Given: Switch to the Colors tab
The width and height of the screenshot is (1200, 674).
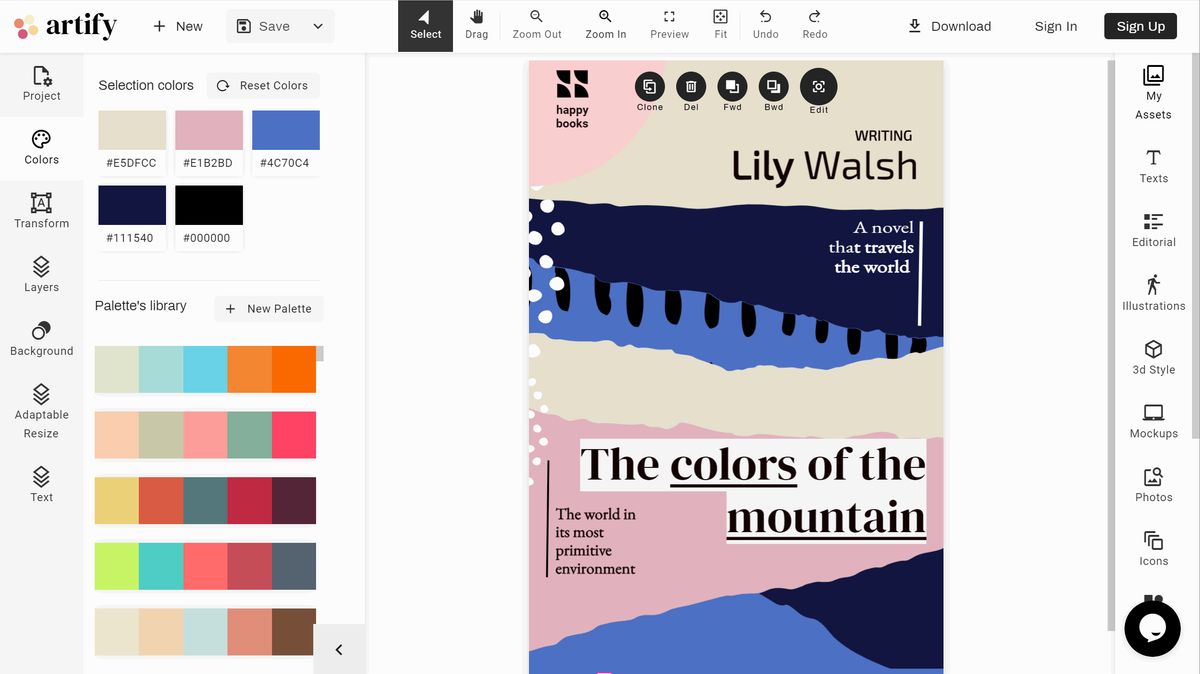Looking at the screenshot, I should click(x=41, y=147).
